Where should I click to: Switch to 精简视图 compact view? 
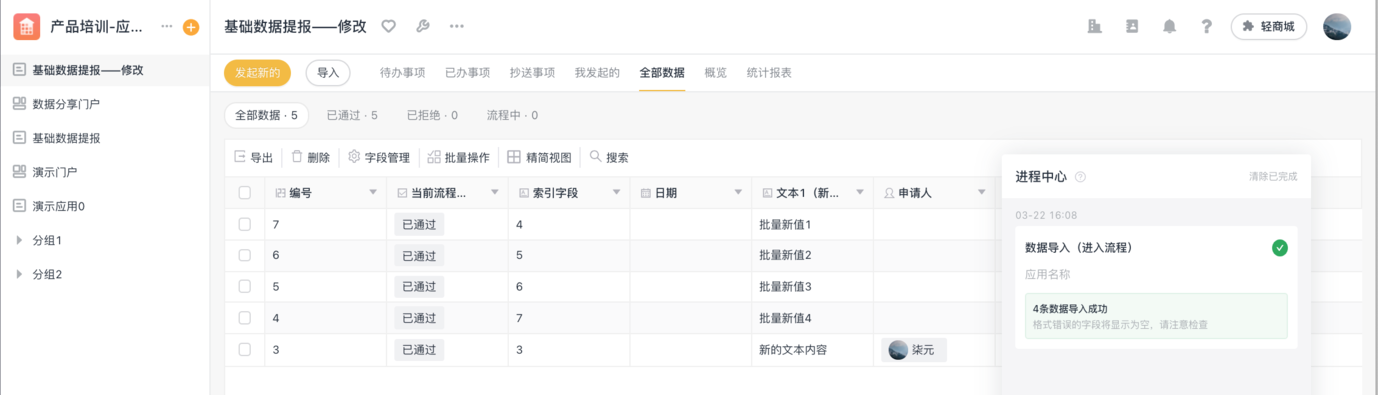click(539, 157)
